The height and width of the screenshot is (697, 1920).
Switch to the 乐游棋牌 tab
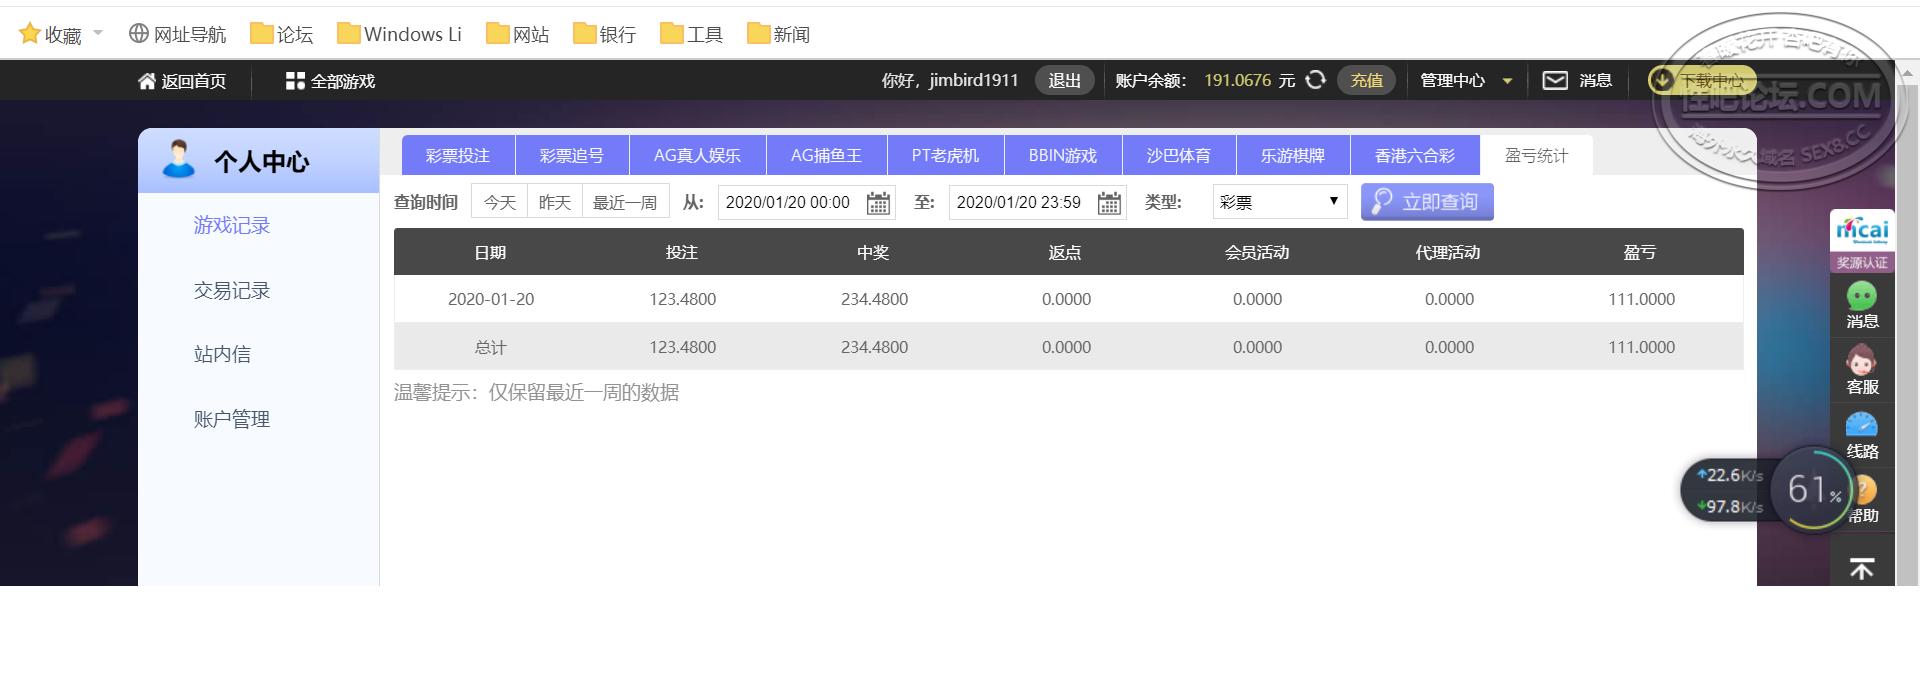pos(1293,156)
